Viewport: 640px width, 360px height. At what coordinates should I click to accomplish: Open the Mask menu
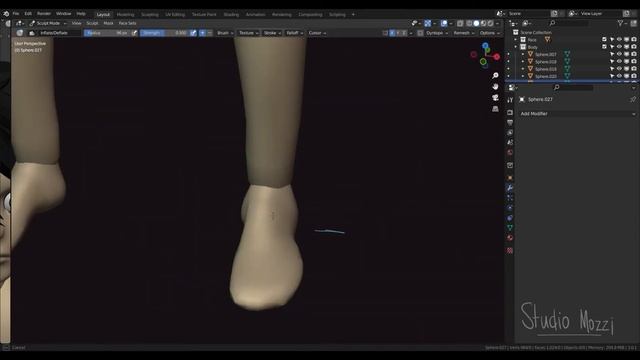108,23
